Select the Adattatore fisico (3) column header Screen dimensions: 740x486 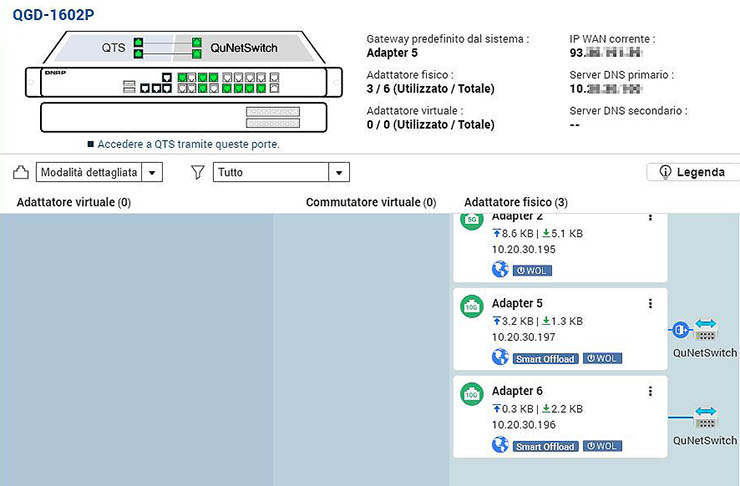(516, 202)
